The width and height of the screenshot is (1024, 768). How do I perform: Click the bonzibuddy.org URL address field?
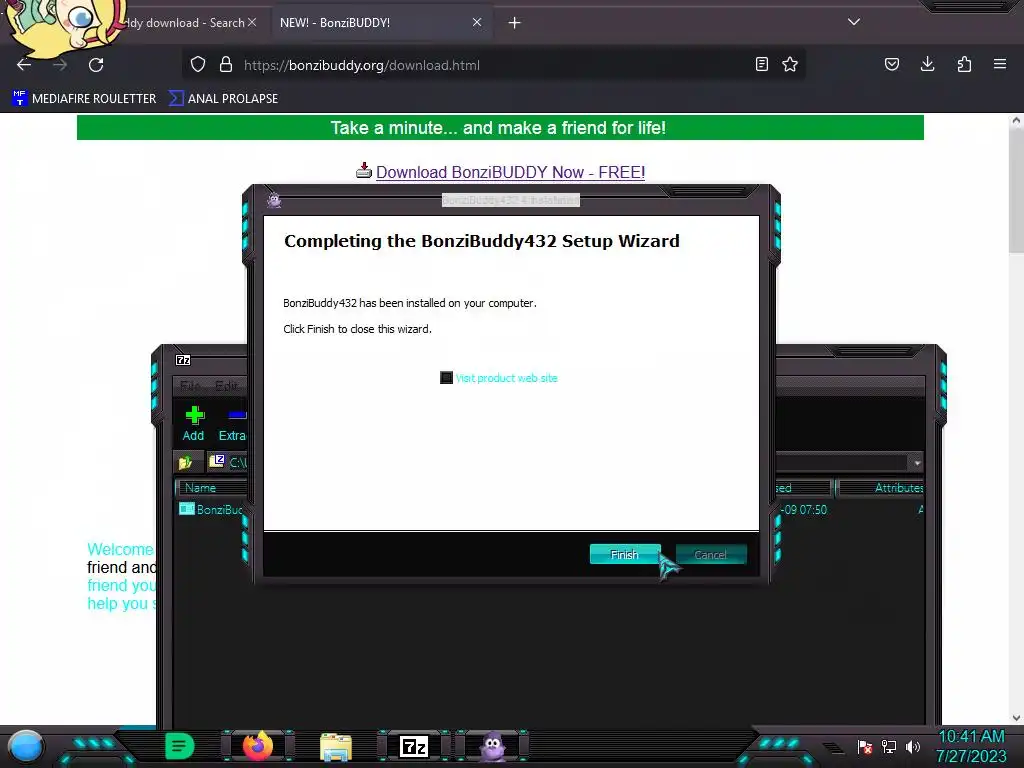[496, 65]
